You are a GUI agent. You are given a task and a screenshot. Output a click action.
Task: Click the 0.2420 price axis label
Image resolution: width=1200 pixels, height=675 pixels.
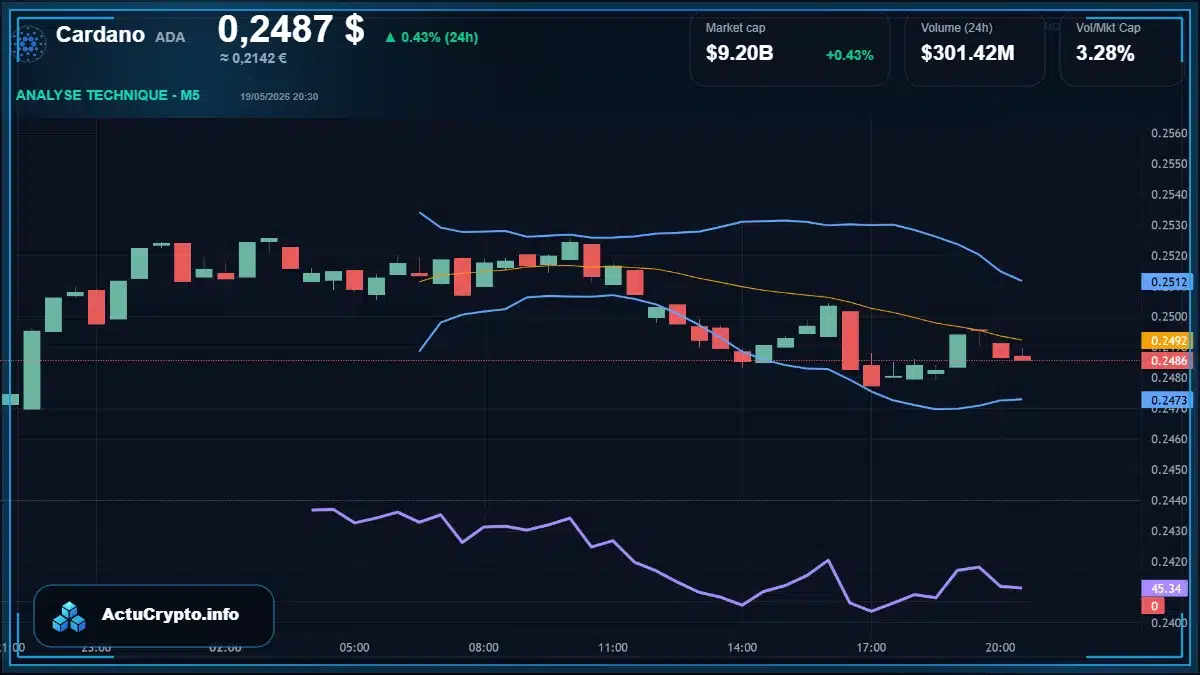pos(1168,561)
